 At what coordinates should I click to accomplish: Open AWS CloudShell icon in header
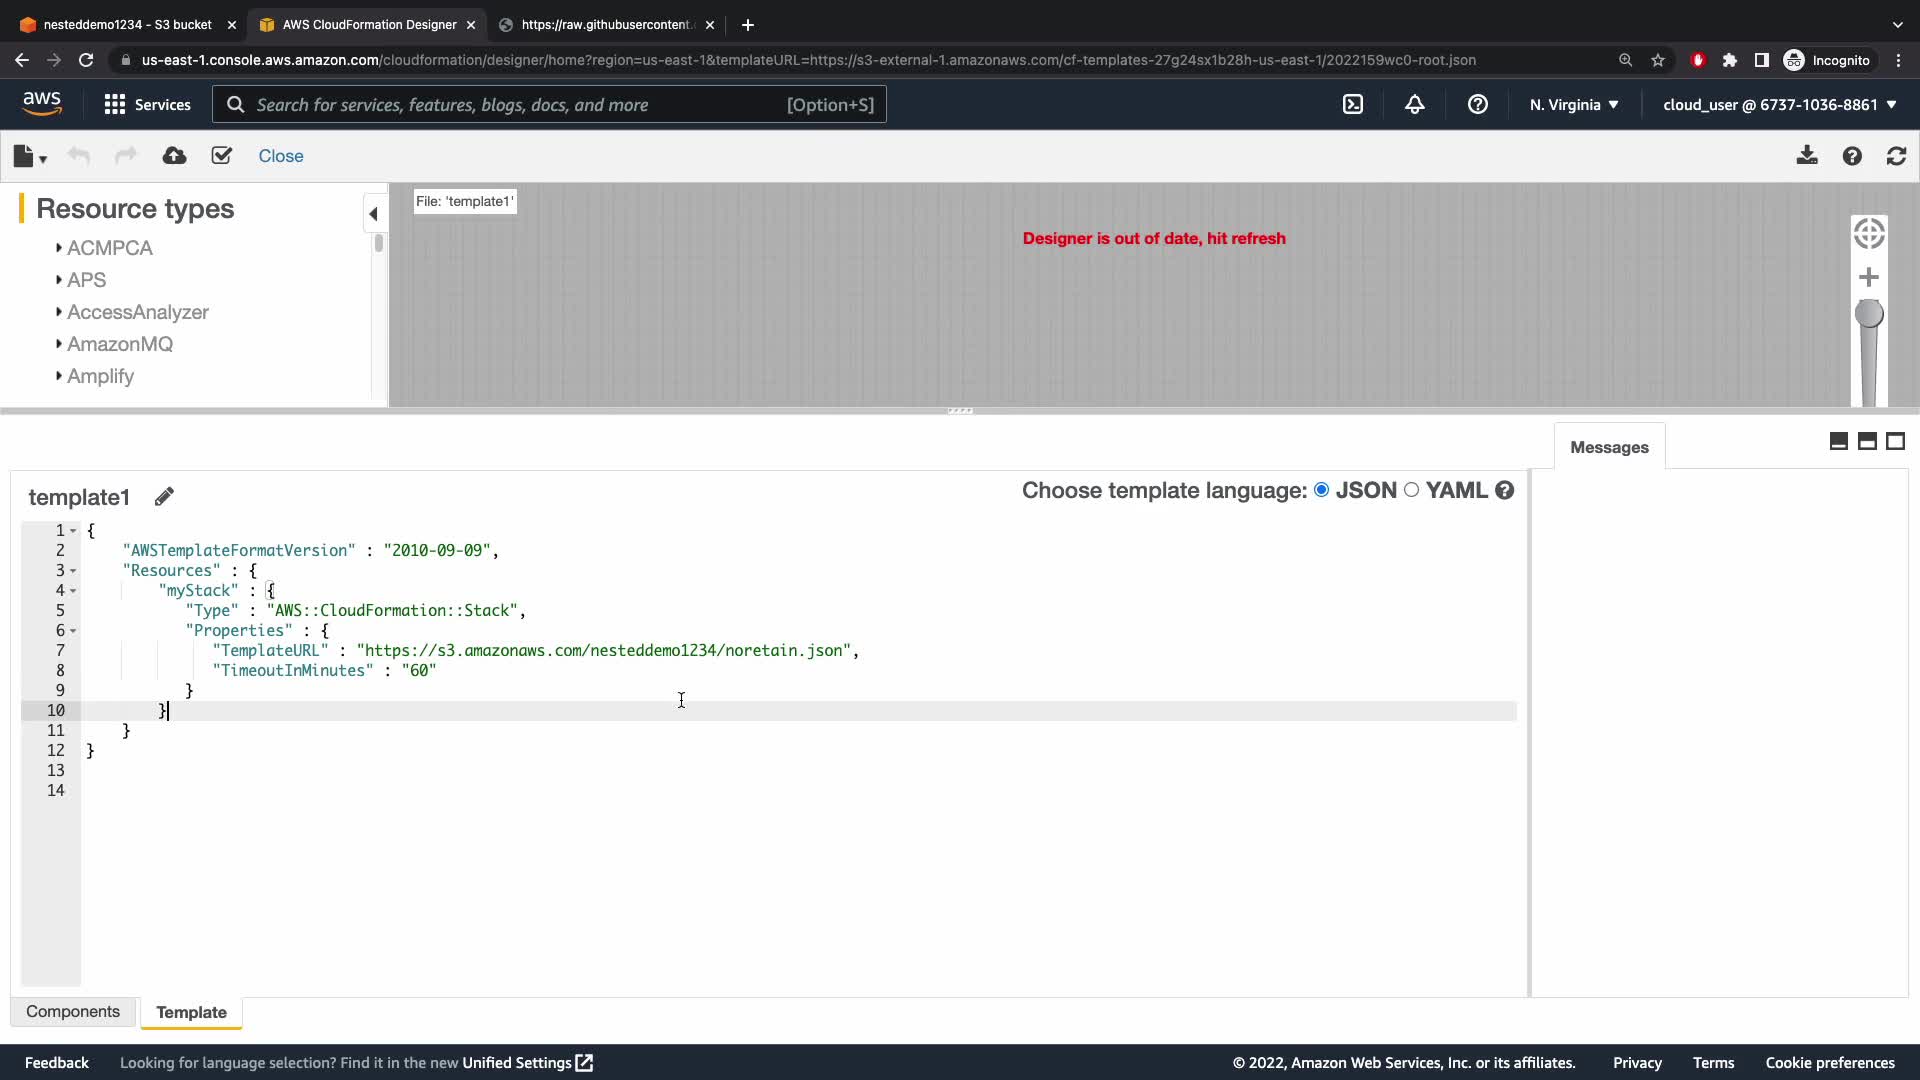(x=1352, y=104)
